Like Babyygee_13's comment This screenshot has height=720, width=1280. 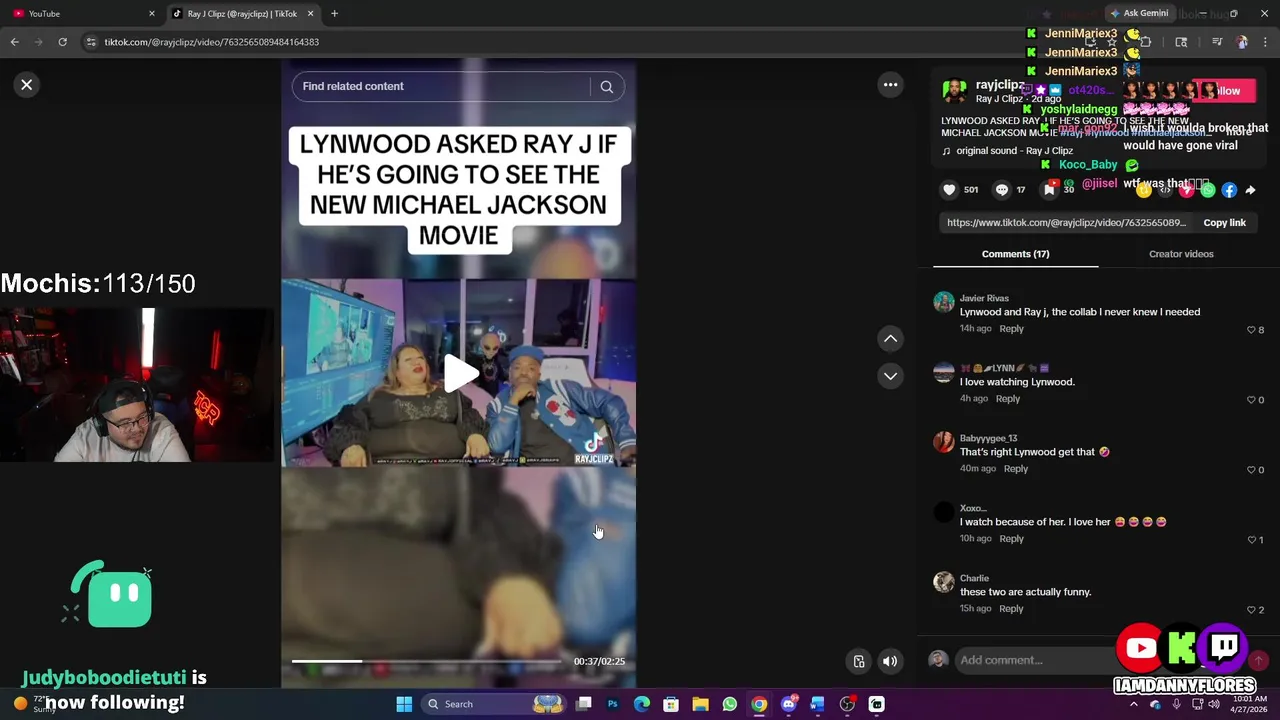[1251, 470]
